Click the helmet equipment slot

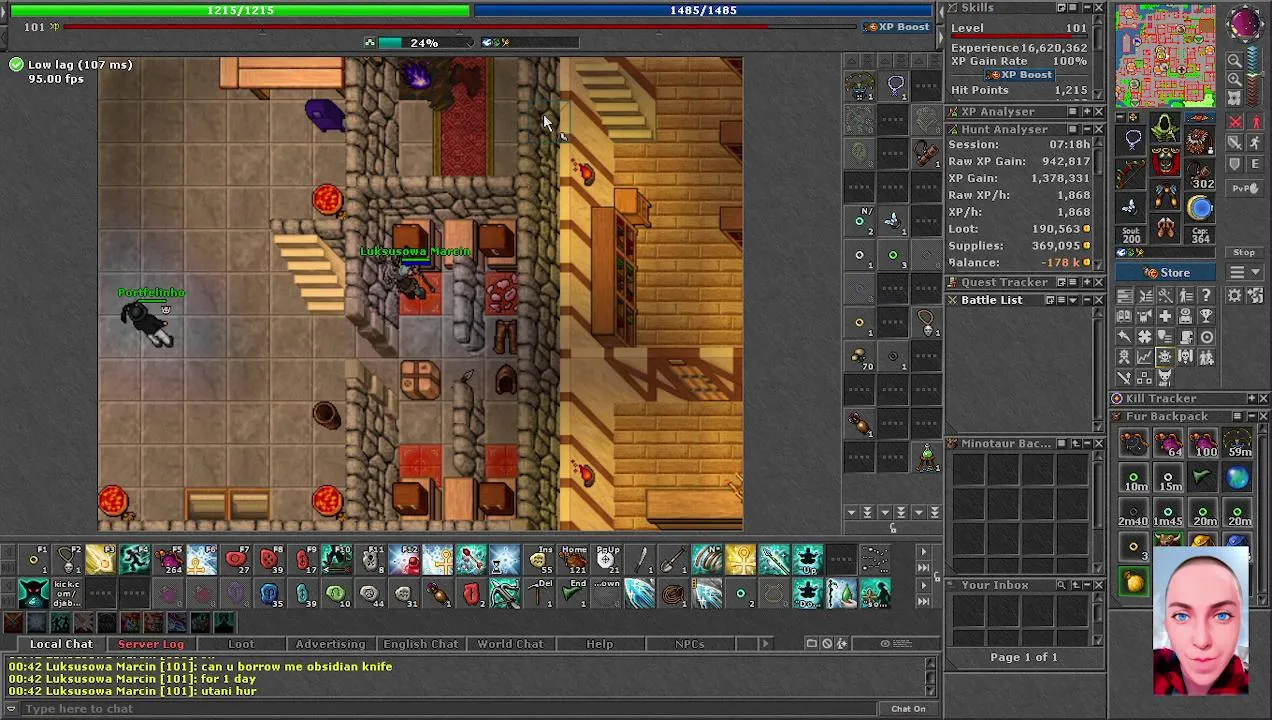pyautogui.click(x=1165, y=127)
